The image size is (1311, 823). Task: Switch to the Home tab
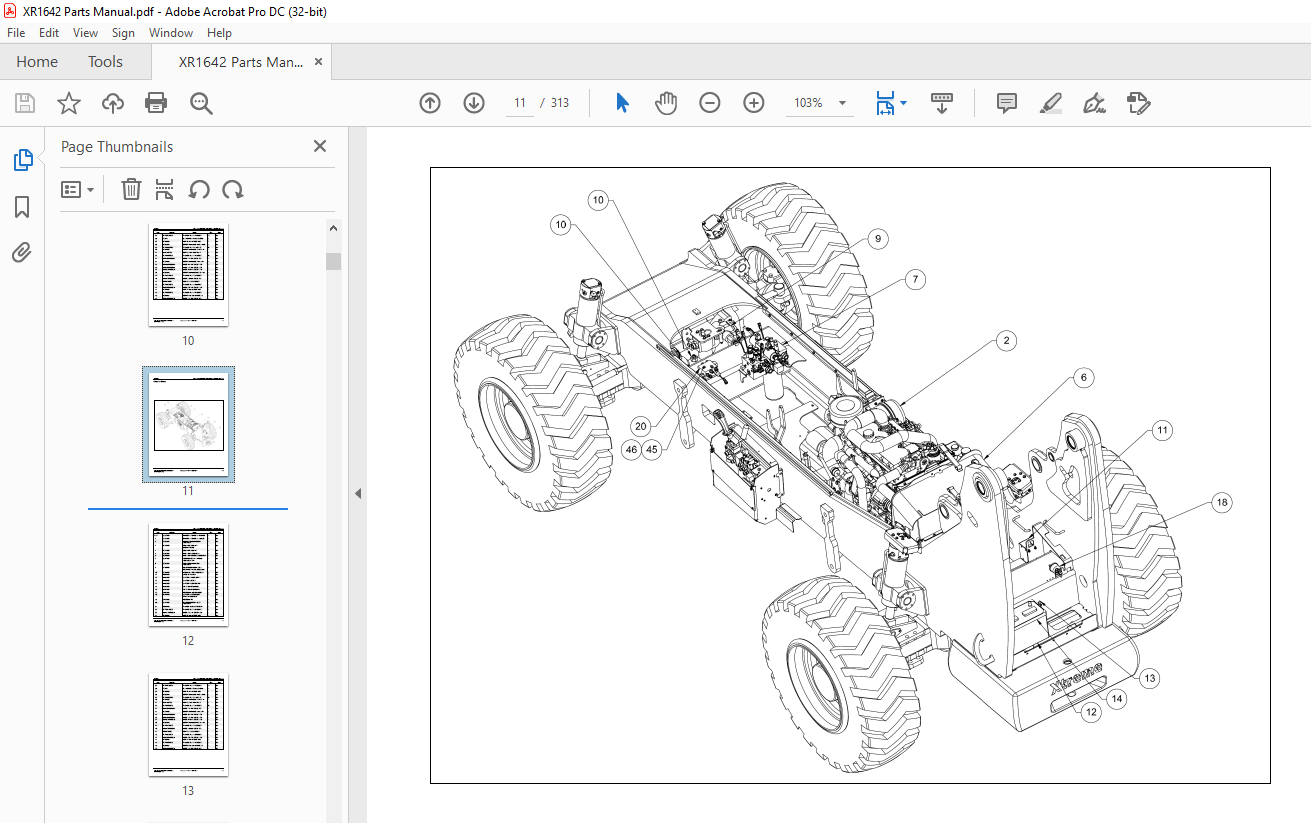coord(37,62)
